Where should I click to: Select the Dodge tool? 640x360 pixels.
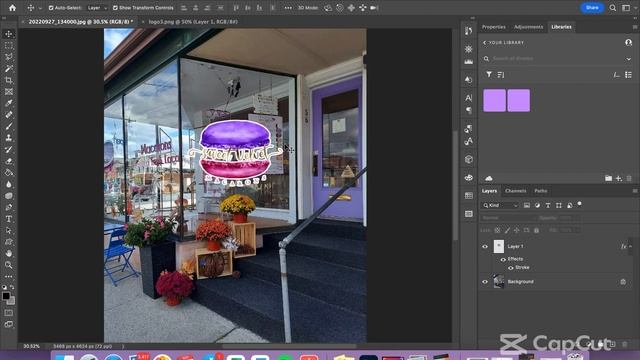pos(9,196)
